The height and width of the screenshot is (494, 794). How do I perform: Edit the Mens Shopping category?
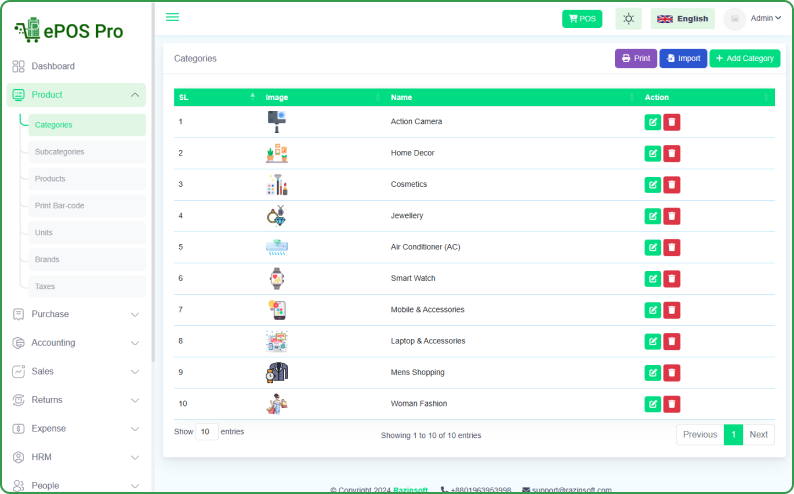click(653, 372)
